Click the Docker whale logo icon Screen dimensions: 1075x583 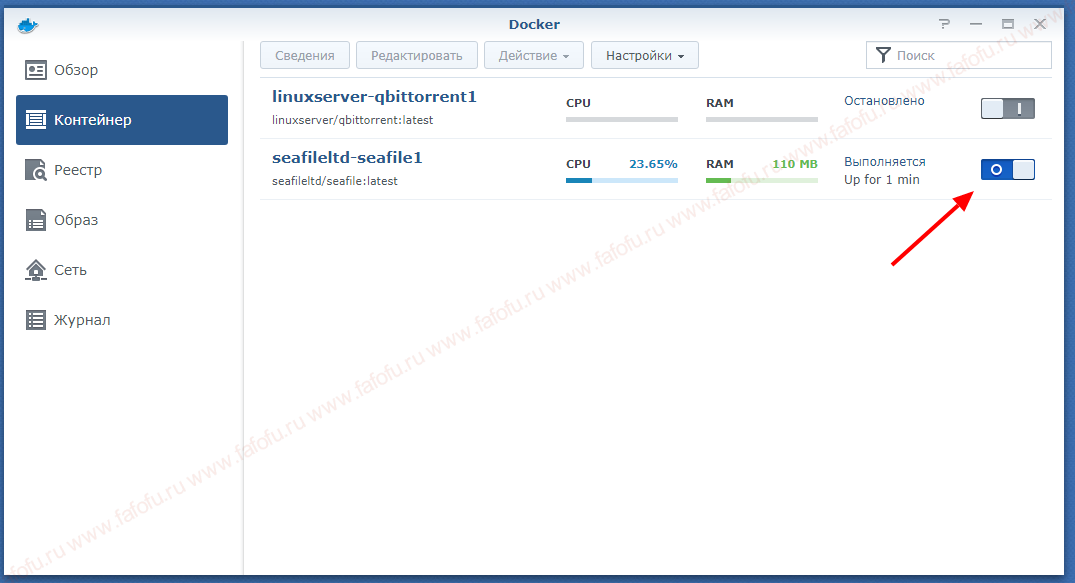(x=27, y=26)
